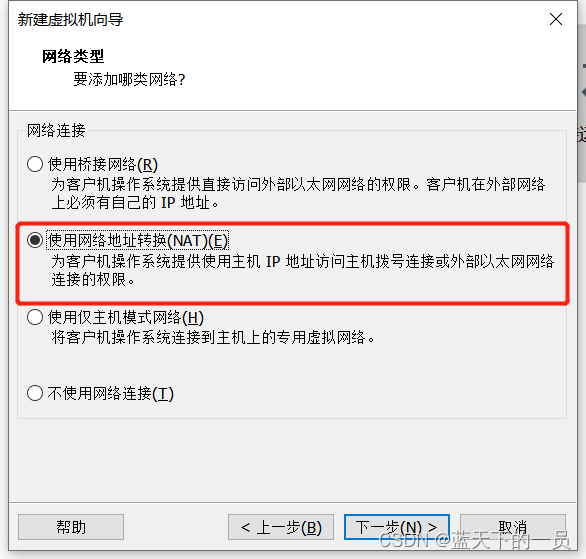Cancel the wizard with 取消 button

click(x=513, y=527)
